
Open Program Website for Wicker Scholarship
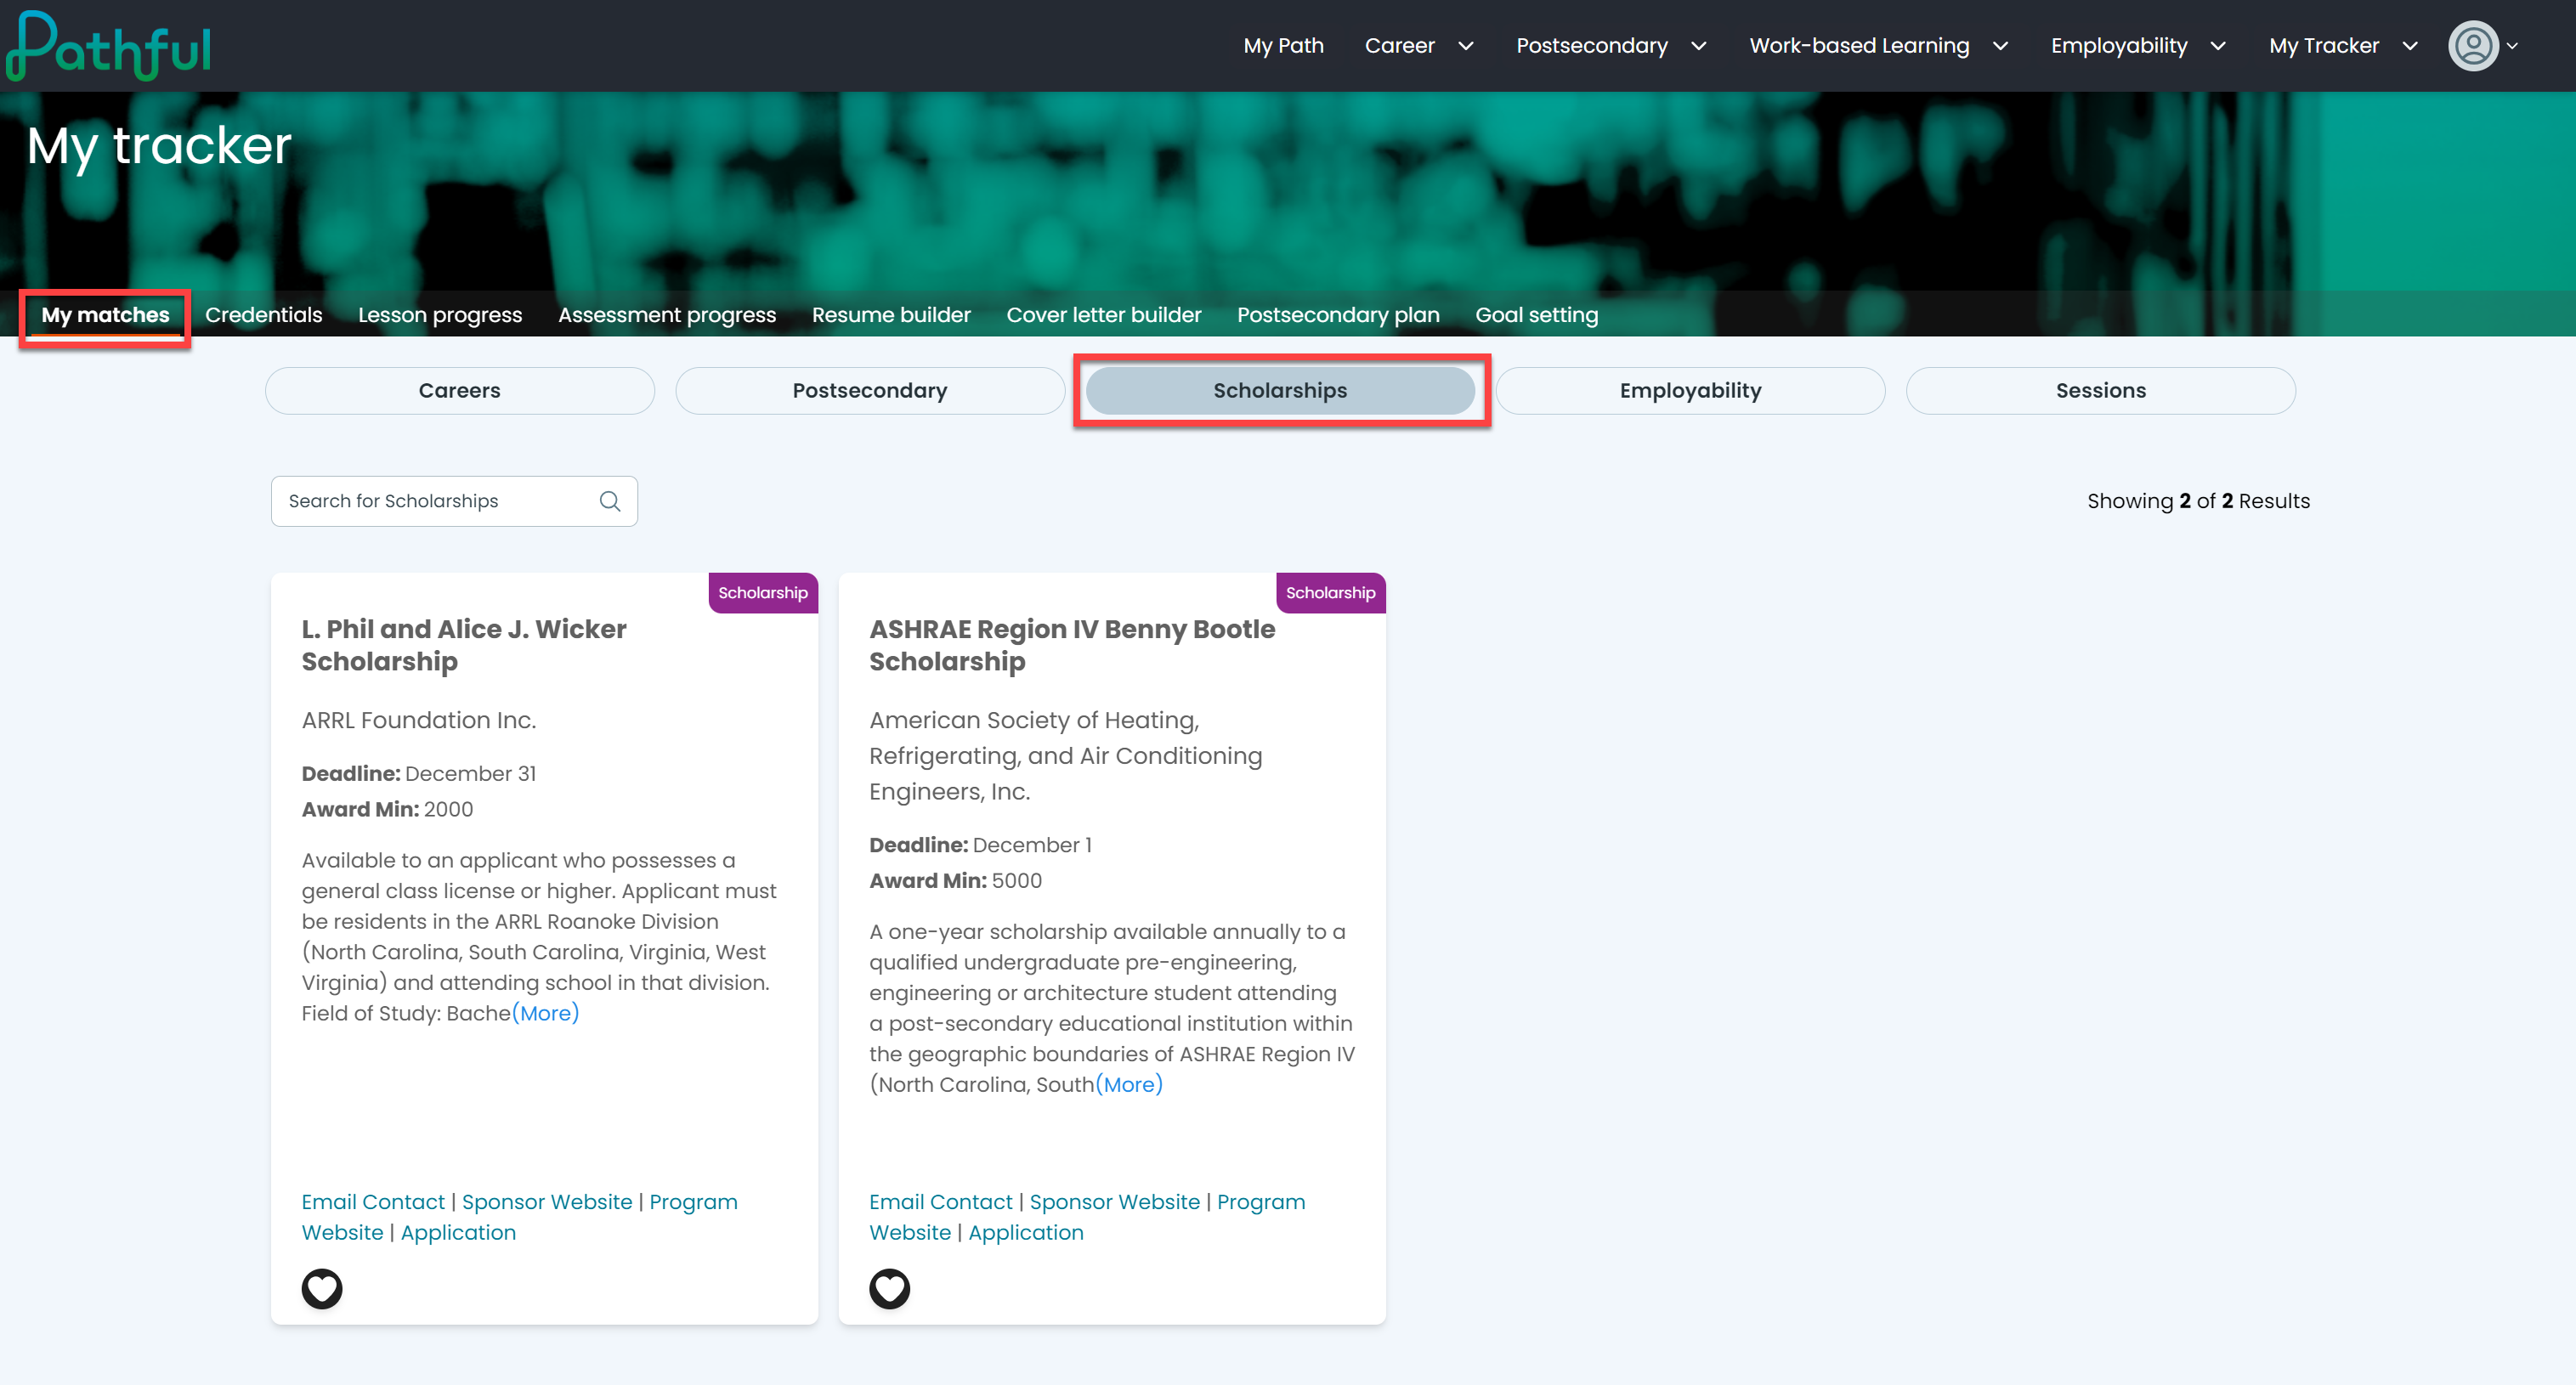[x=520, y=1217]
